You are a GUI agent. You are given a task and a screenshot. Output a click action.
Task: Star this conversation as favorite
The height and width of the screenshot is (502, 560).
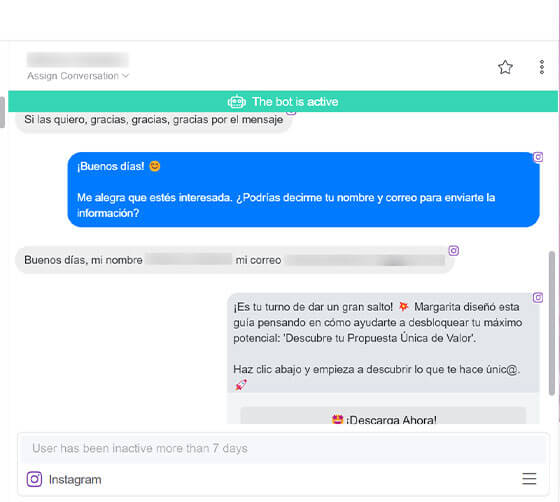click(x=505, y=67)
